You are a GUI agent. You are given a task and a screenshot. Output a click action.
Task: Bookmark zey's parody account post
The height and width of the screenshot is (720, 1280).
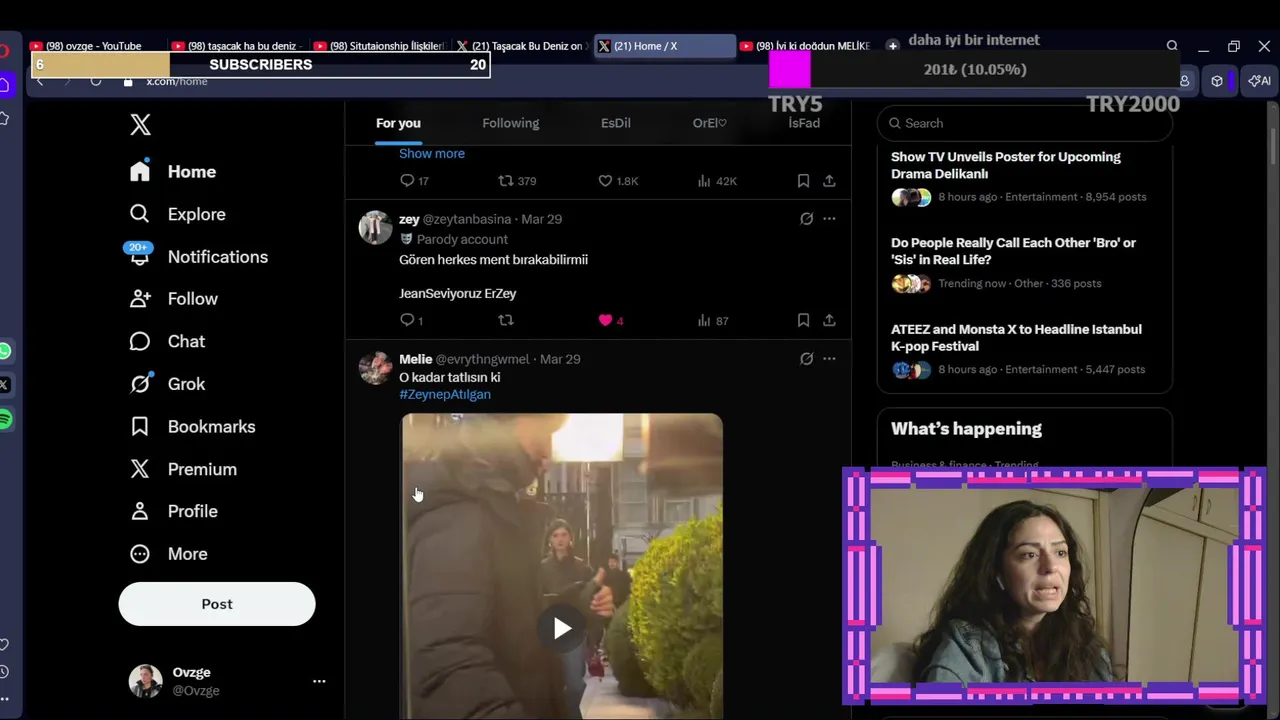(x=803, y=320)
